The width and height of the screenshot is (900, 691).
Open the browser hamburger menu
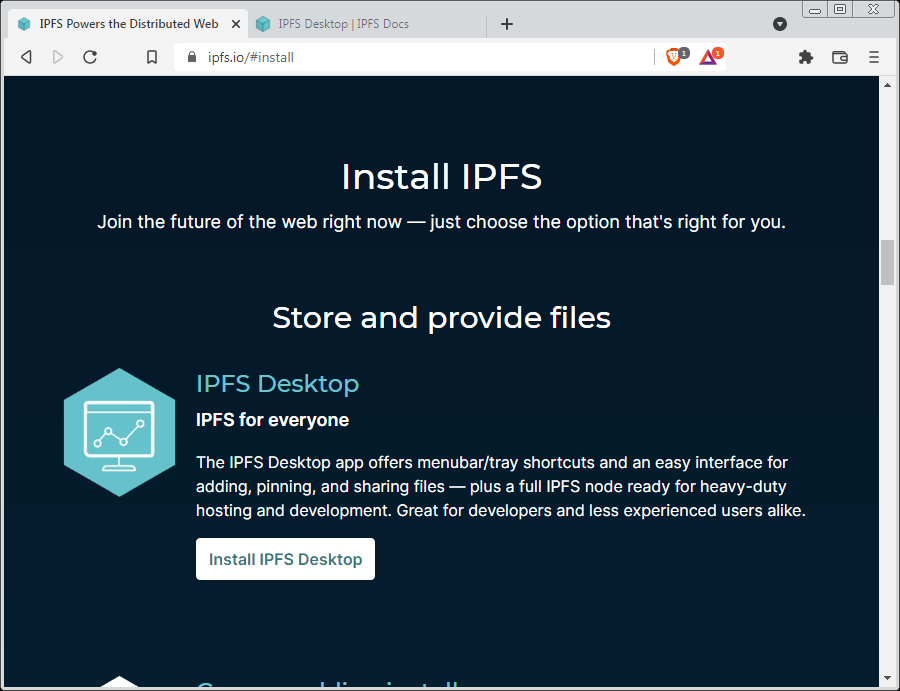click(874, 57)
